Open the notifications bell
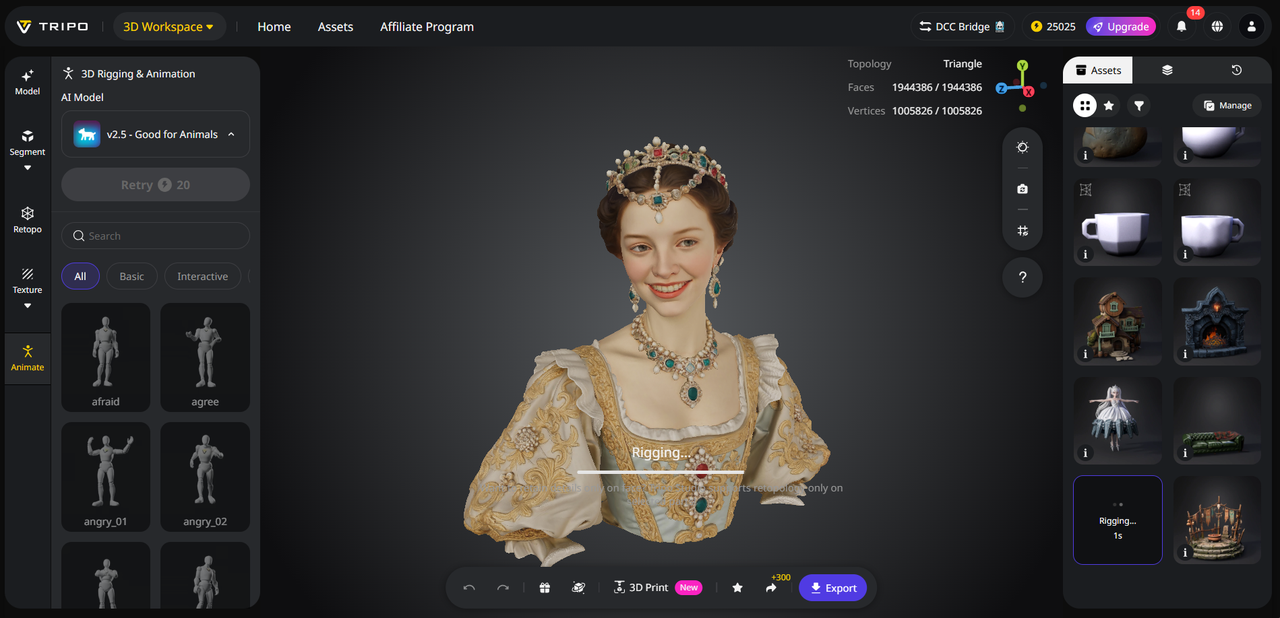The height and width of the screenshot is (618, 1280). click(x=1182, y=27)
